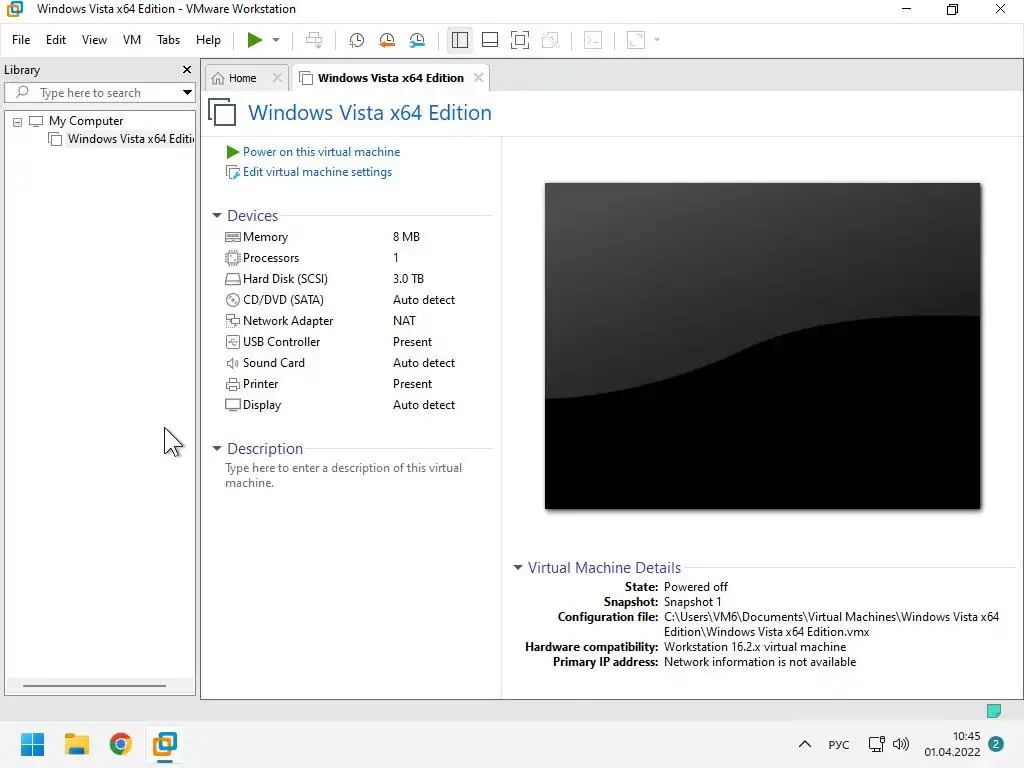Click the 3.0 TB hard disk value
Viewport: 1024px width, 768px height.
tap(408, 279)
